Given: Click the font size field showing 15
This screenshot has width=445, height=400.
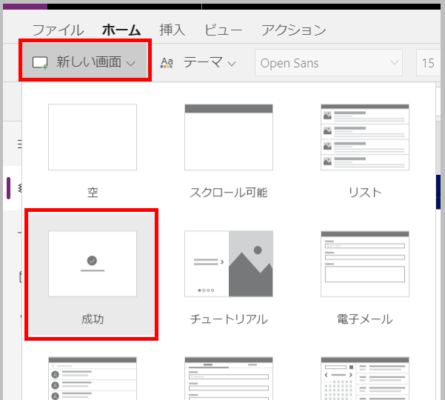Looking at the screenshot, I should pos(428,63).
